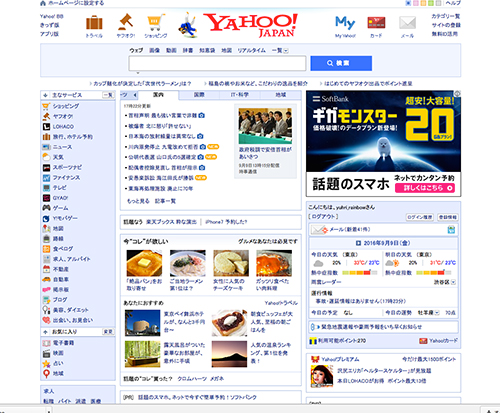Open the calendar icon in the mail row
500x413 pixels.
451,230
